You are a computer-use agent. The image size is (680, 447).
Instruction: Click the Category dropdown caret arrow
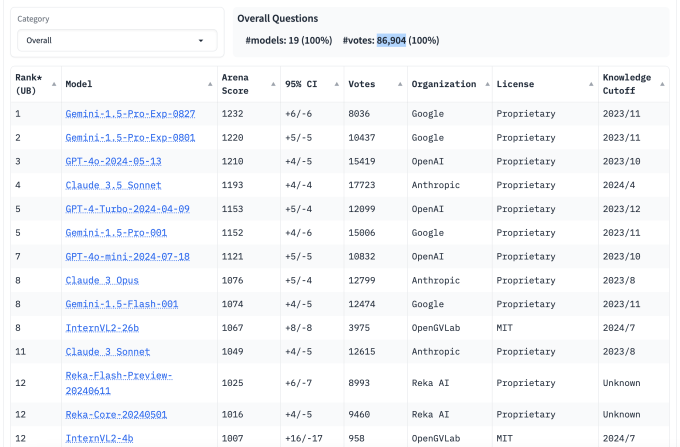tap(202, 40)
